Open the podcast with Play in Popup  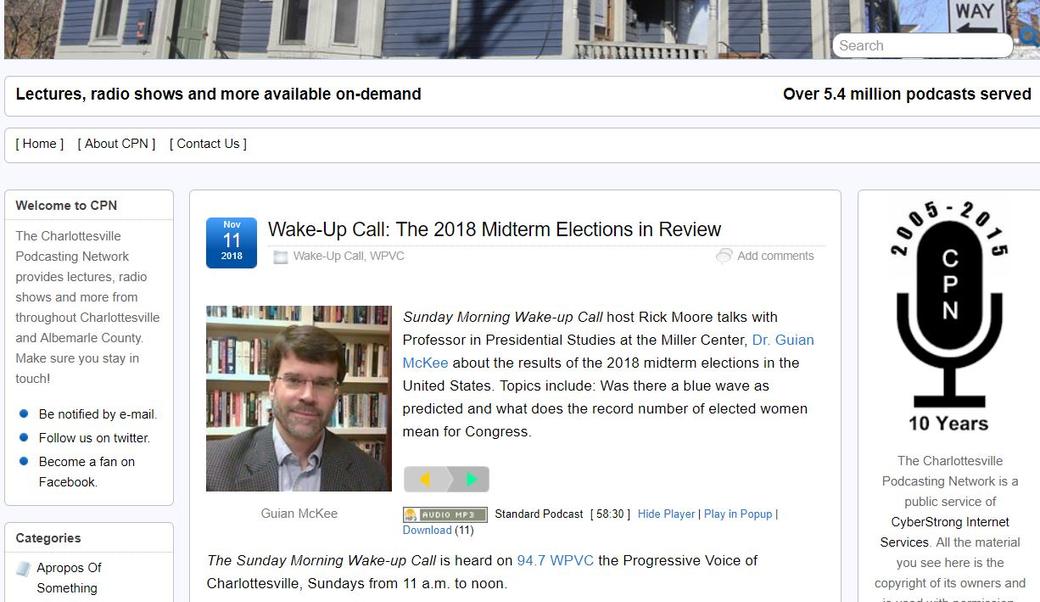tap(738, 514)
